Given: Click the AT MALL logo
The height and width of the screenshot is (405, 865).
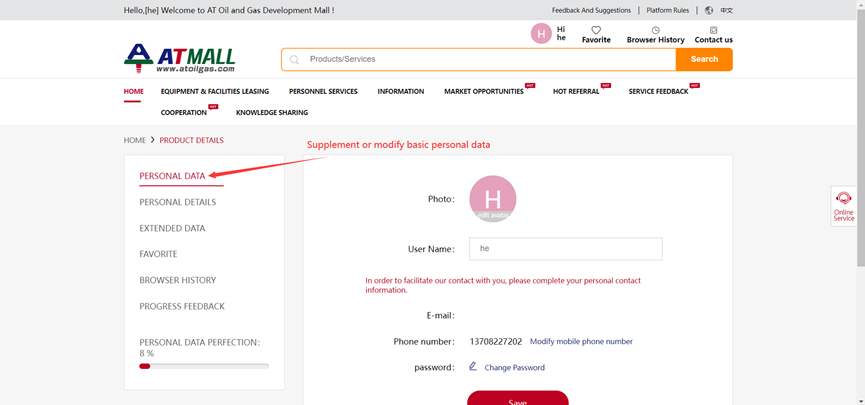Looking at the screenshot, I should click(x=180, y=58).
